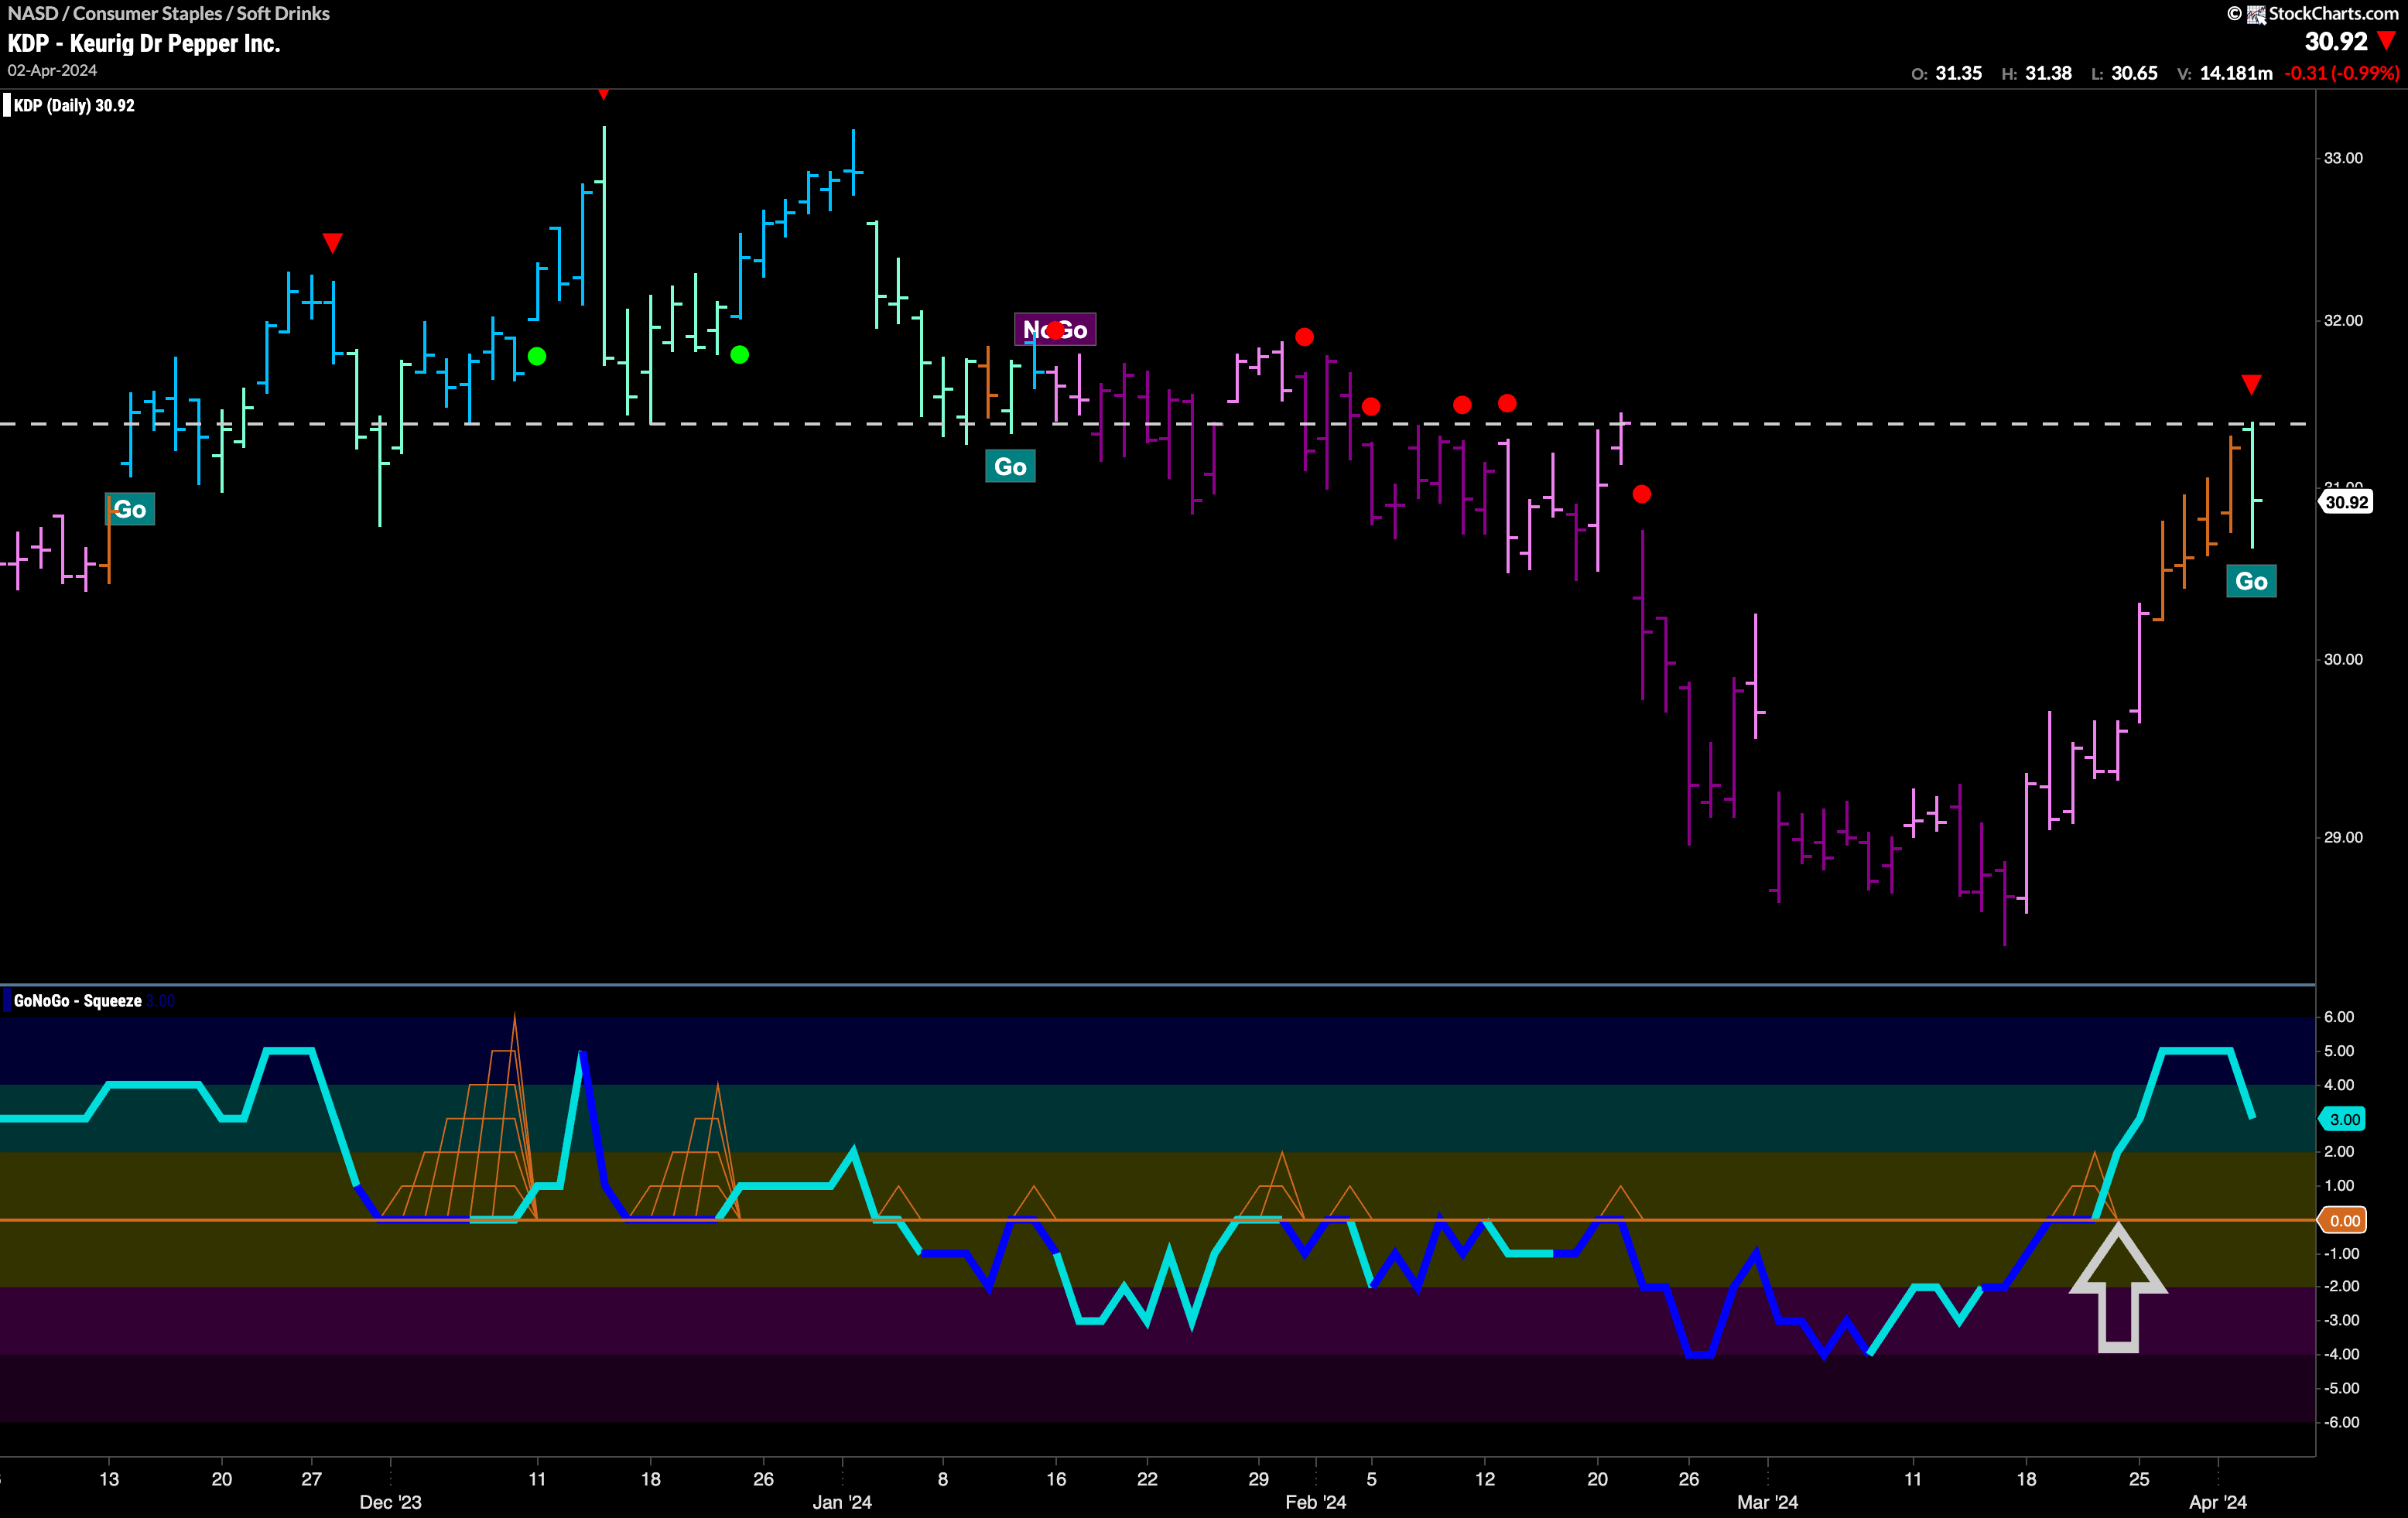Click the -6.00 oscillator axis label

tap(2339, 1422)
